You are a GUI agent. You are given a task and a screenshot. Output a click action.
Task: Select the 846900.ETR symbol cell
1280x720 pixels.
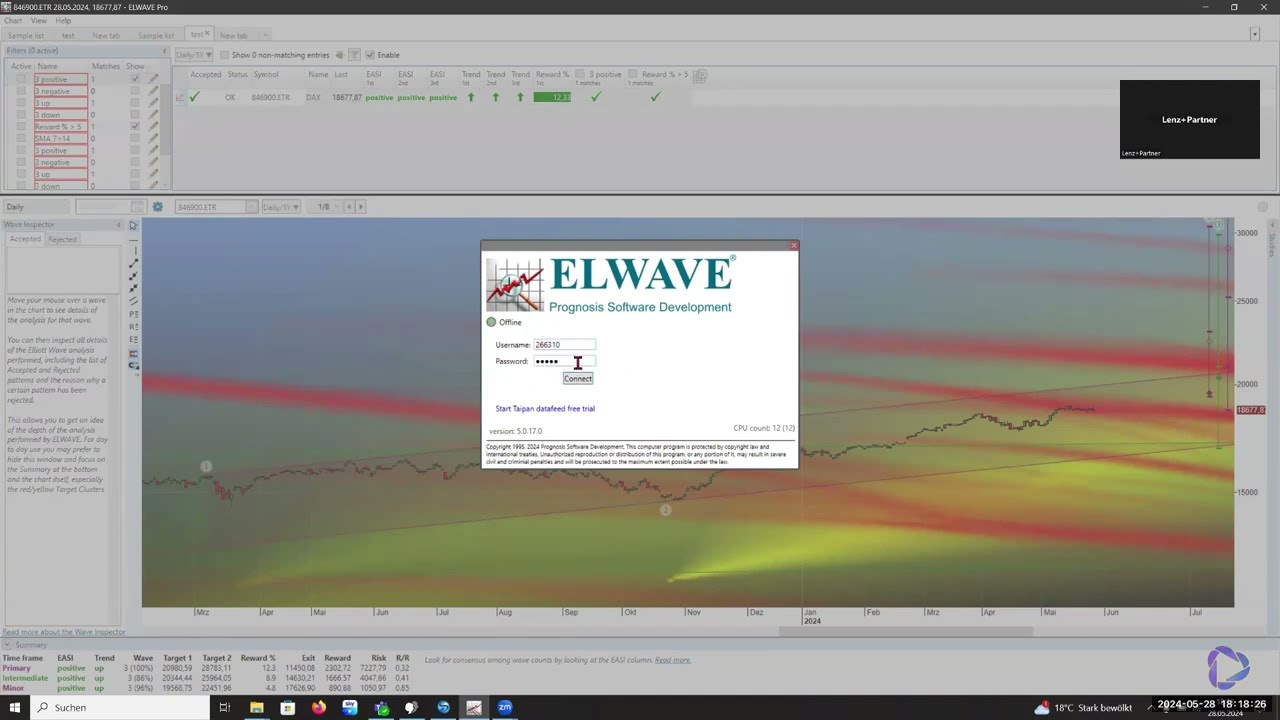[270, 97]
